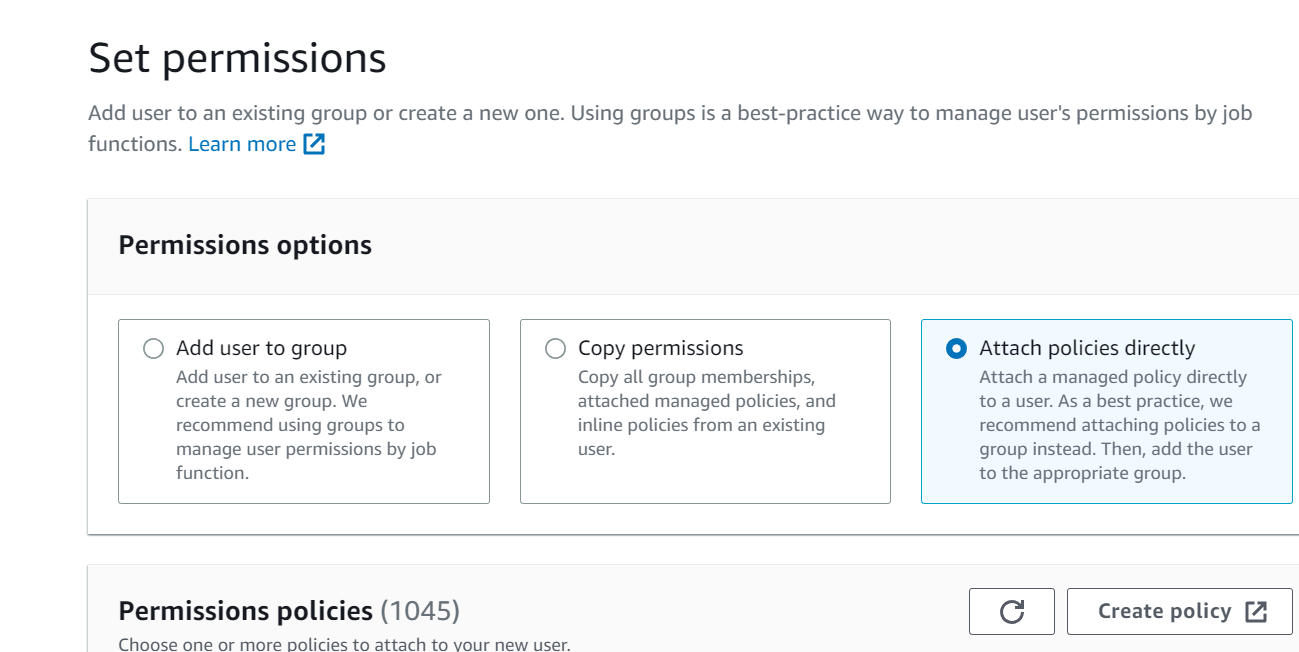
Task: Click the Copy permissions card description text
Action: 707,413
